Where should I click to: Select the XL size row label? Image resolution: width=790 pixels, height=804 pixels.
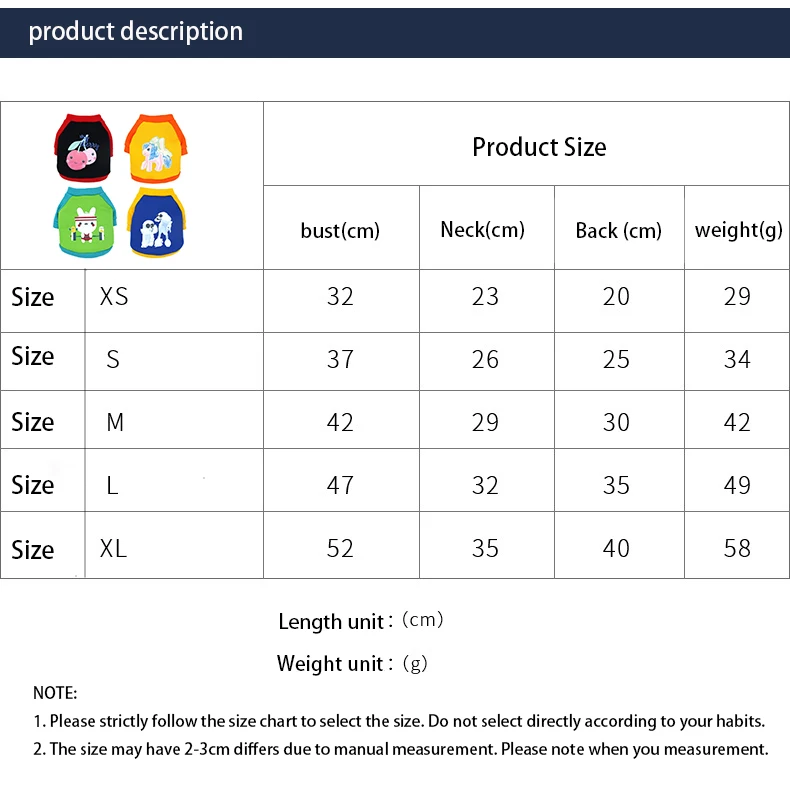[x=114, y=548]
